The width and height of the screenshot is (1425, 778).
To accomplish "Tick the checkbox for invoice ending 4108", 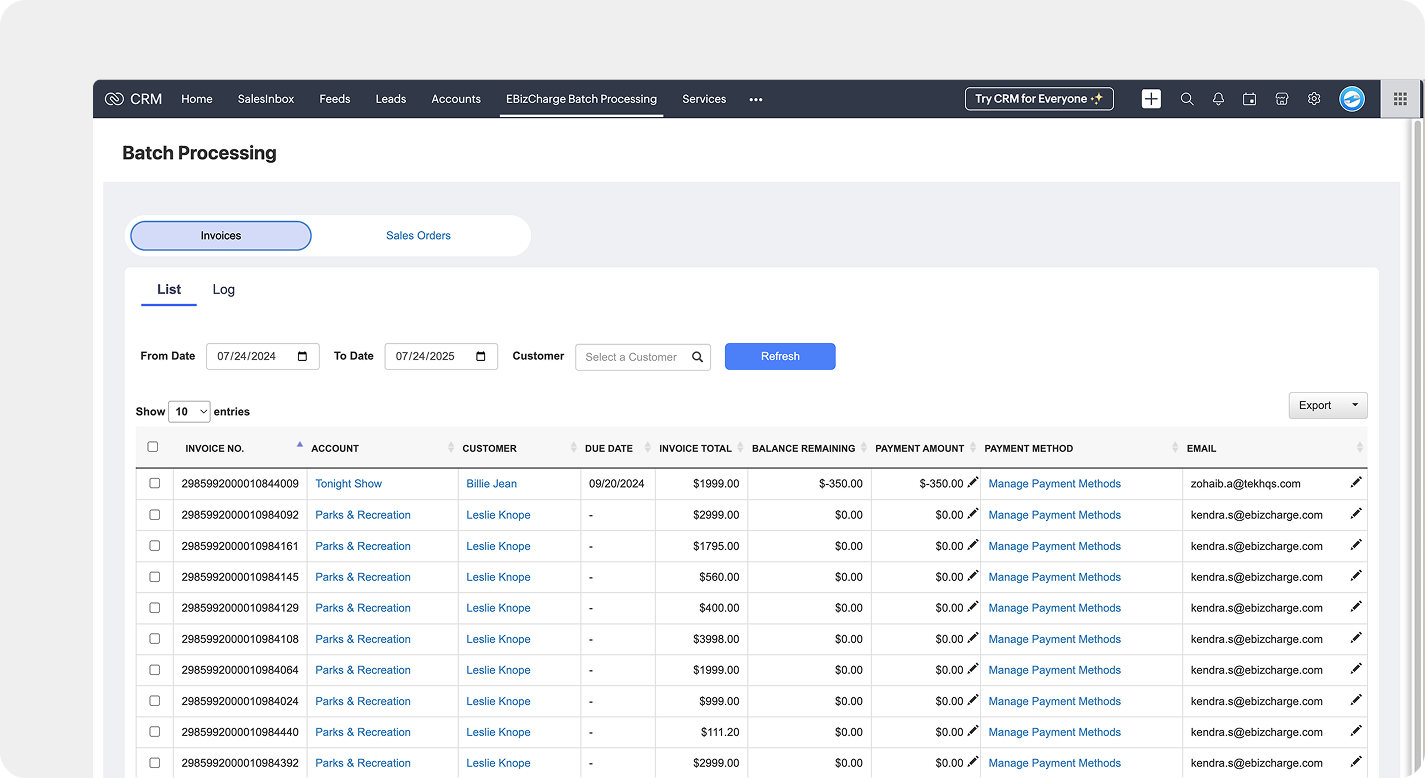I will [155, 639].
